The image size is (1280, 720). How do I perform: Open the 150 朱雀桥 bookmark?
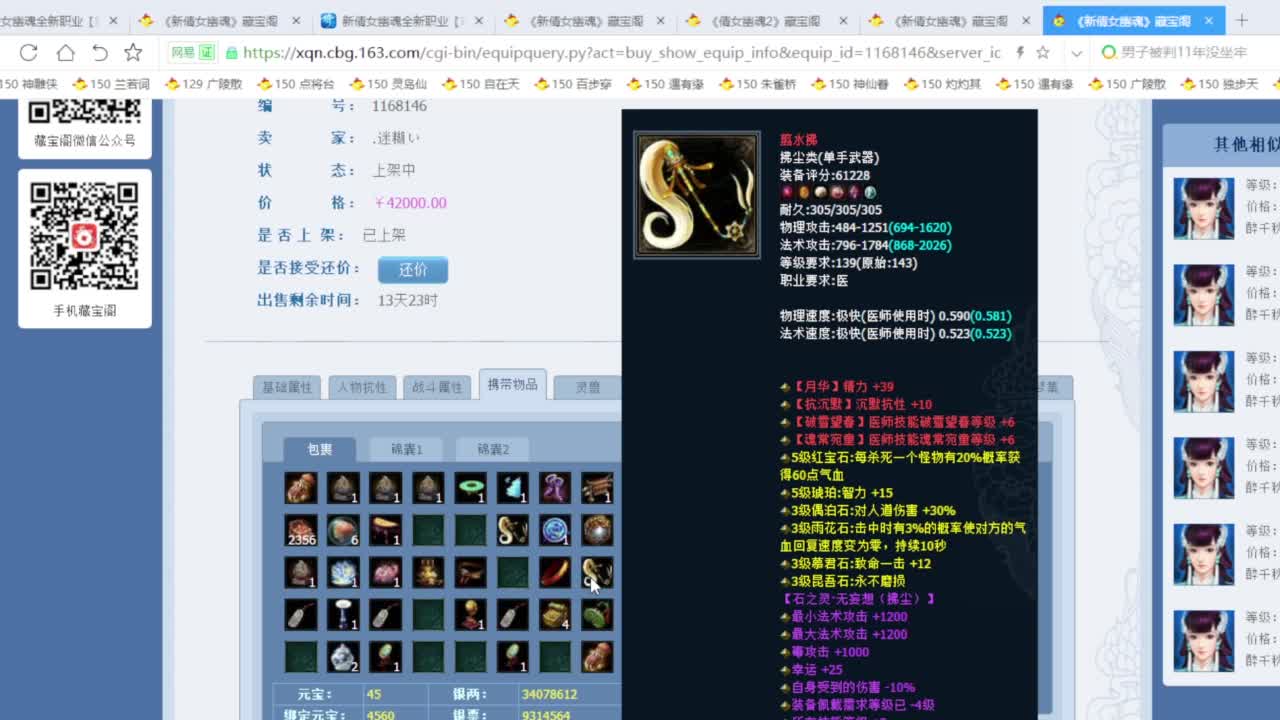tap(757, 85)
